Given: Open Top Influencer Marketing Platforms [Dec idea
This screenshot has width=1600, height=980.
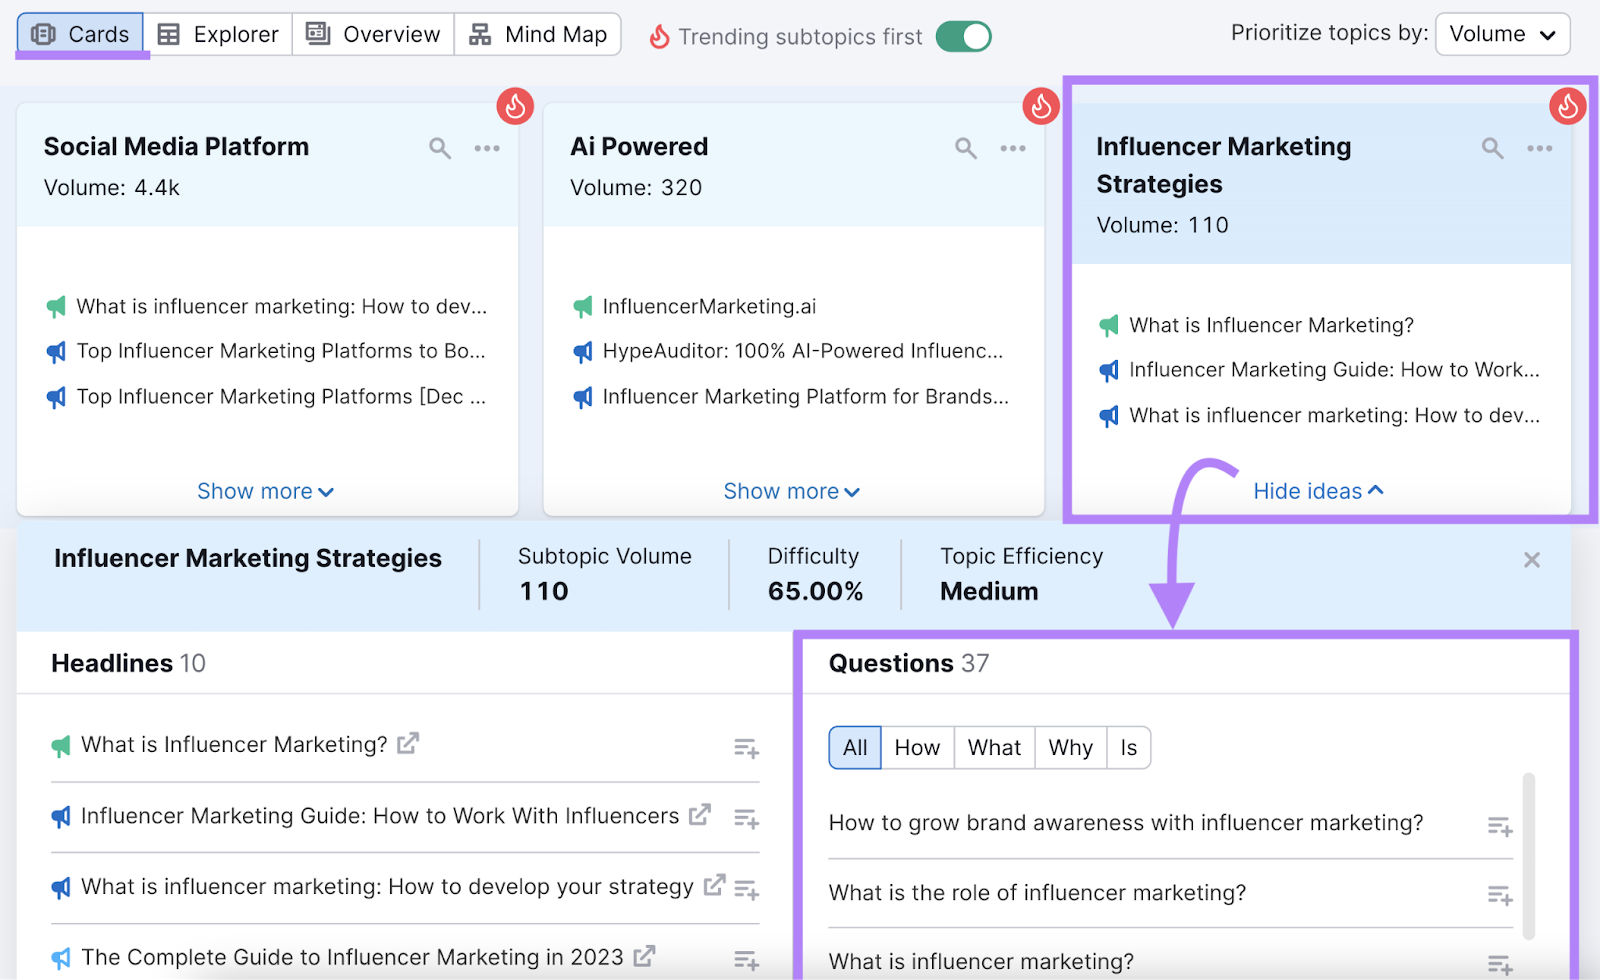Looking at the screenshot, I should pos(281,397).
